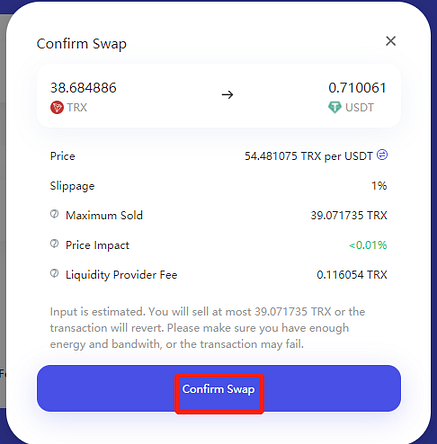Click the 1% slippage value
This screenshot has width=437, height=444.
tap(379, 186)
